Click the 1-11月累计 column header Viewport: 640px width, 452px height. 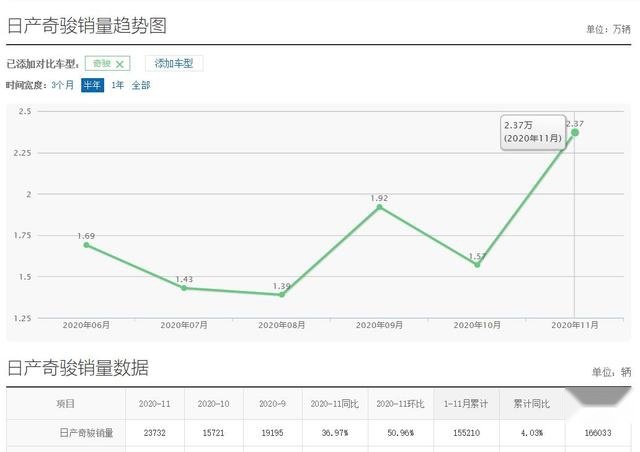coord(466,404)
